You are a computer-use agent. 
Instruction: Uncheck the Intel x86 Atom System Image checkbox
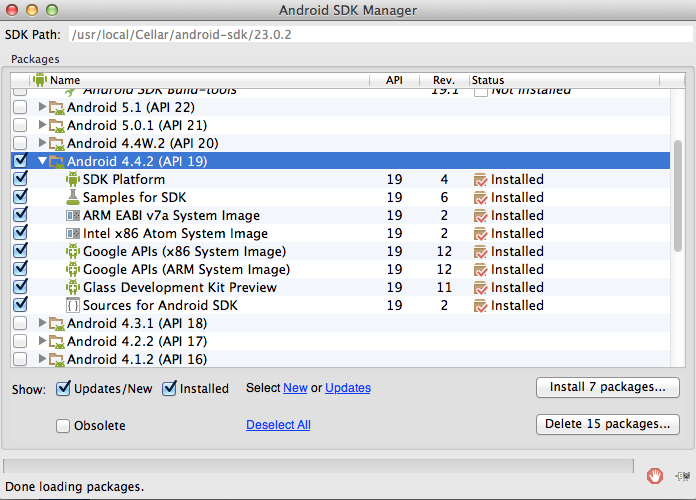[20, 232]
